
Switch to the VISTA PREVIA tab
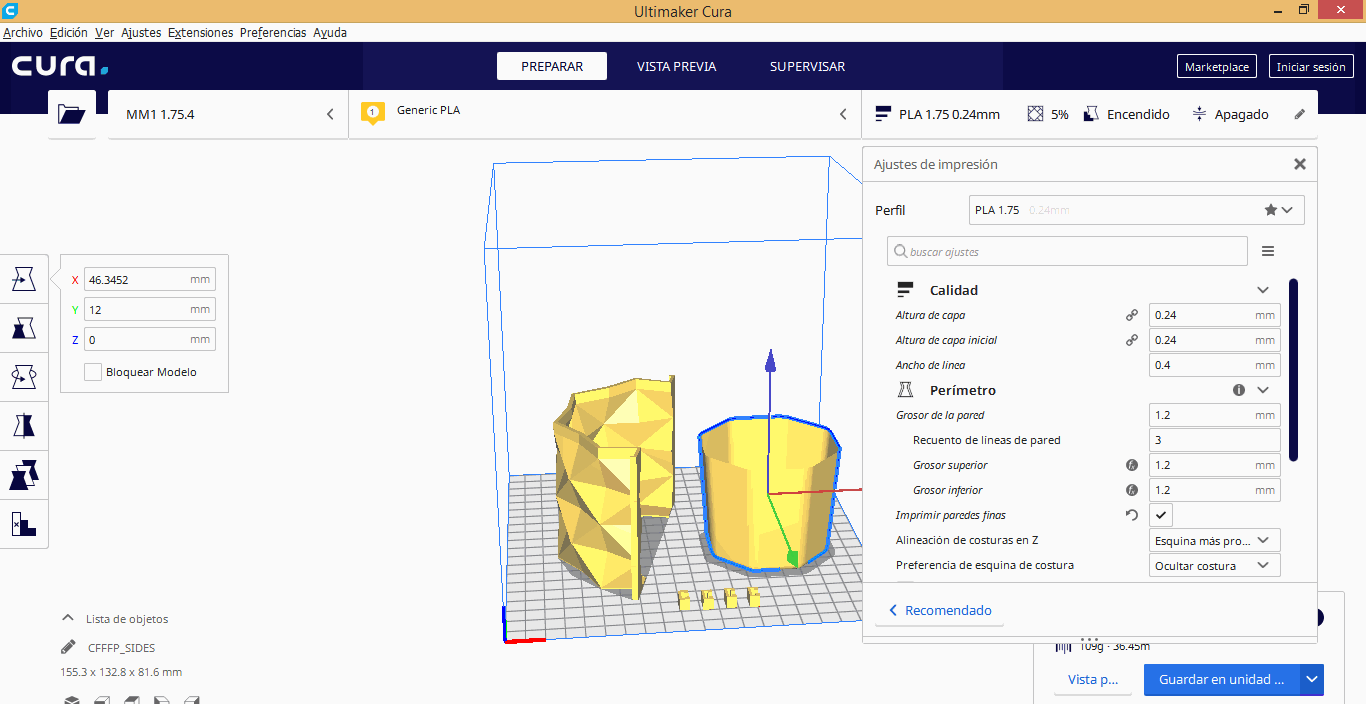[676, 67]
